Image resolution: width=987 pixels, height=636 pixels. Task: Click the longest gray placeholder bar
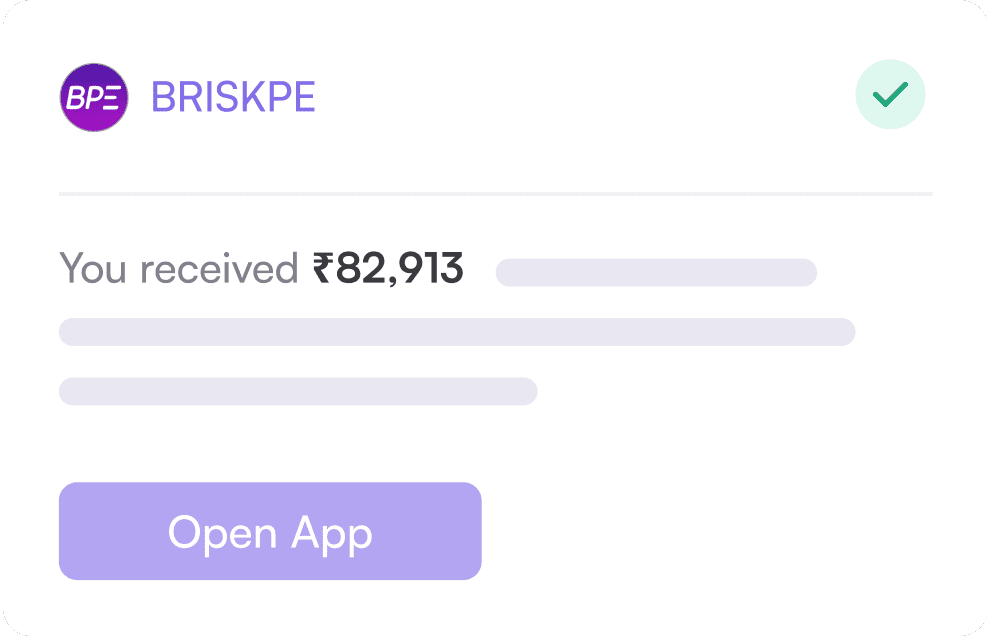coord(457,332)
